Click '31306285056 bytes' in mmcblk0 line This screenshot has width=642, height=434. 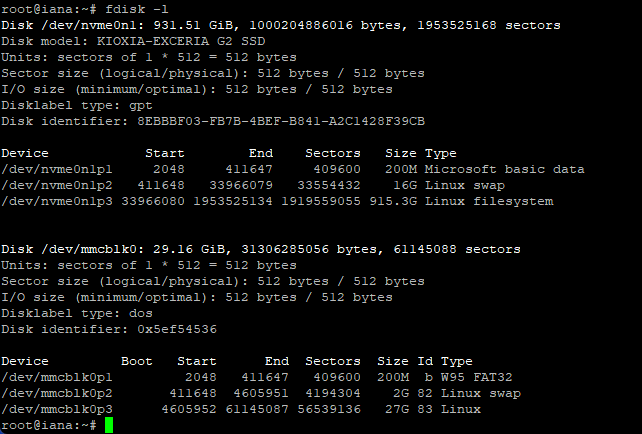[309, 249]
